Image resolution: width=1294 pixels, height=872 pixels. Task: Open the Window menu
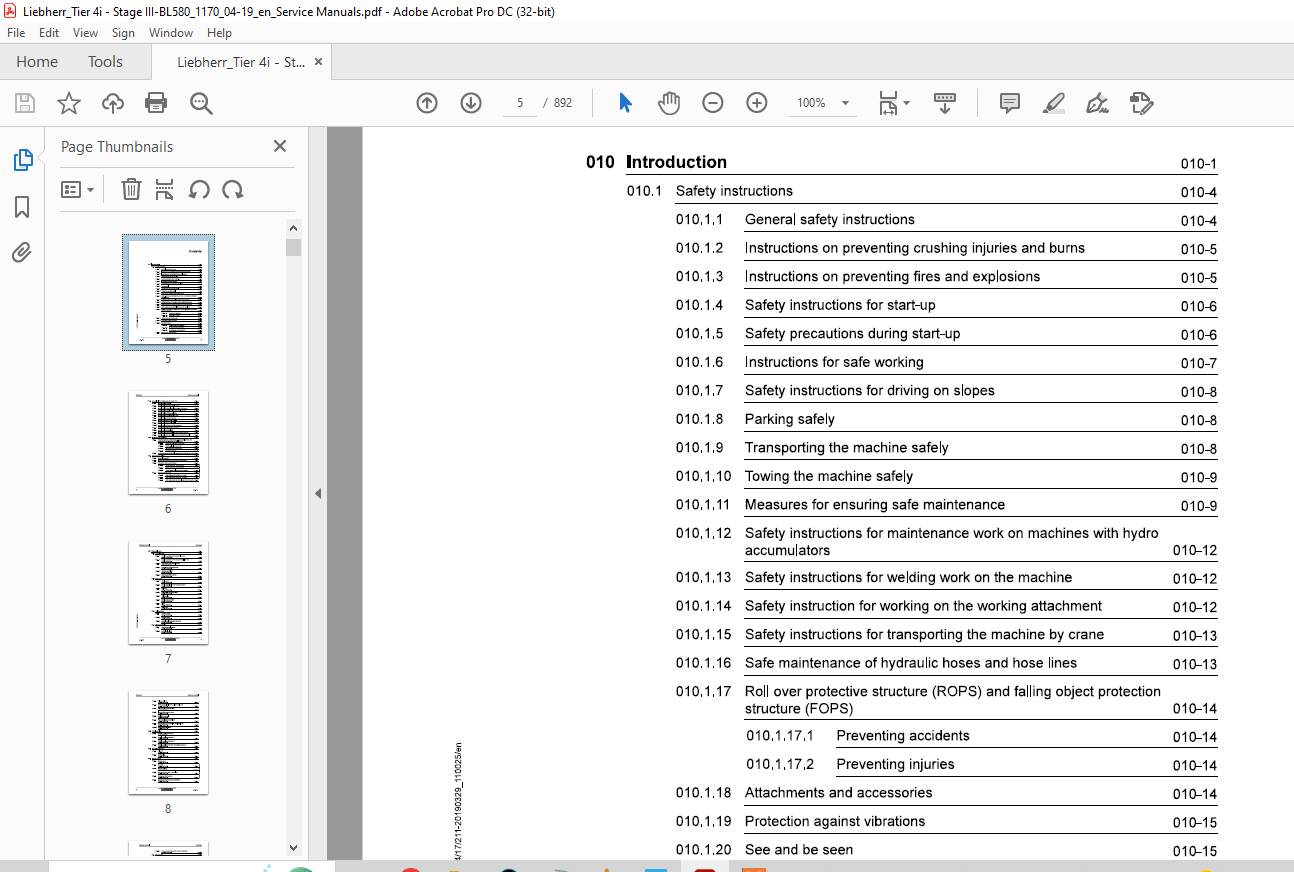171,33
